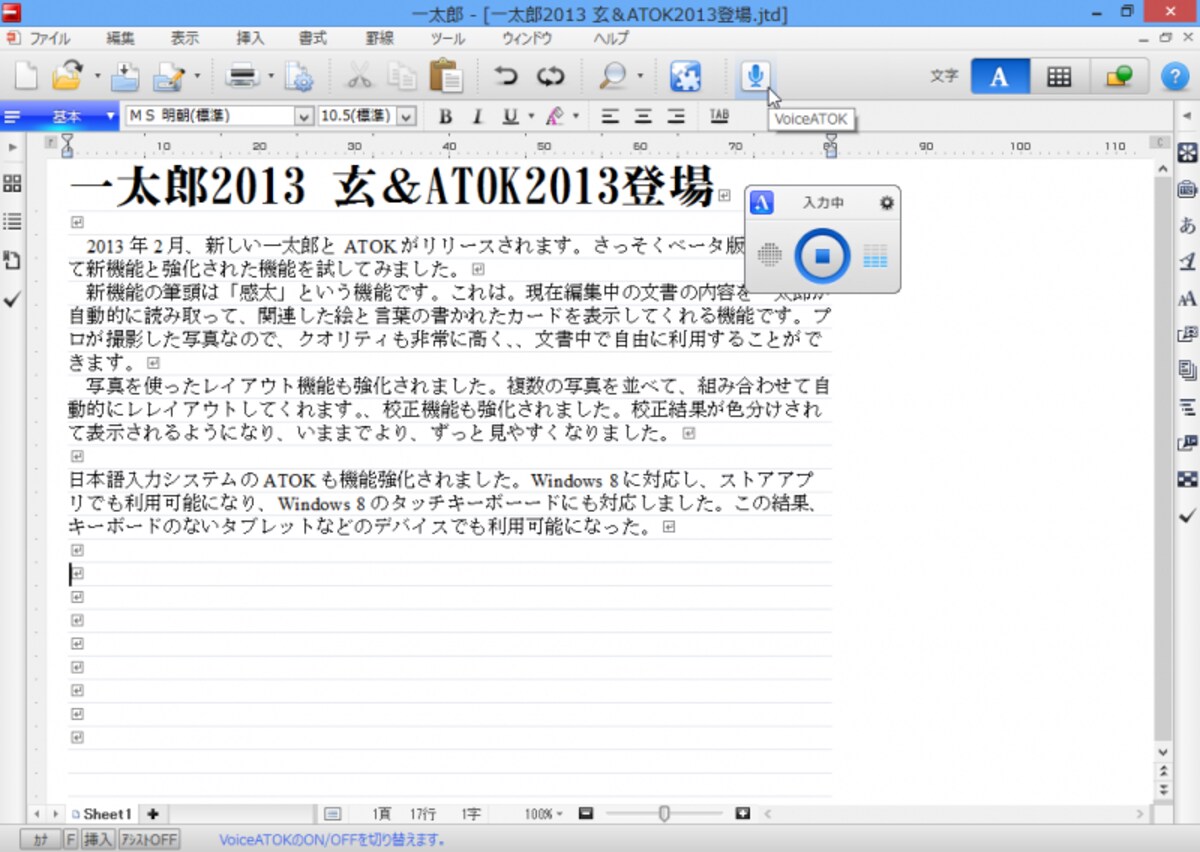Screen dimensions: 1200x852
Task: Switch to the table grid mode button
Action: [x=1058, y=77]
